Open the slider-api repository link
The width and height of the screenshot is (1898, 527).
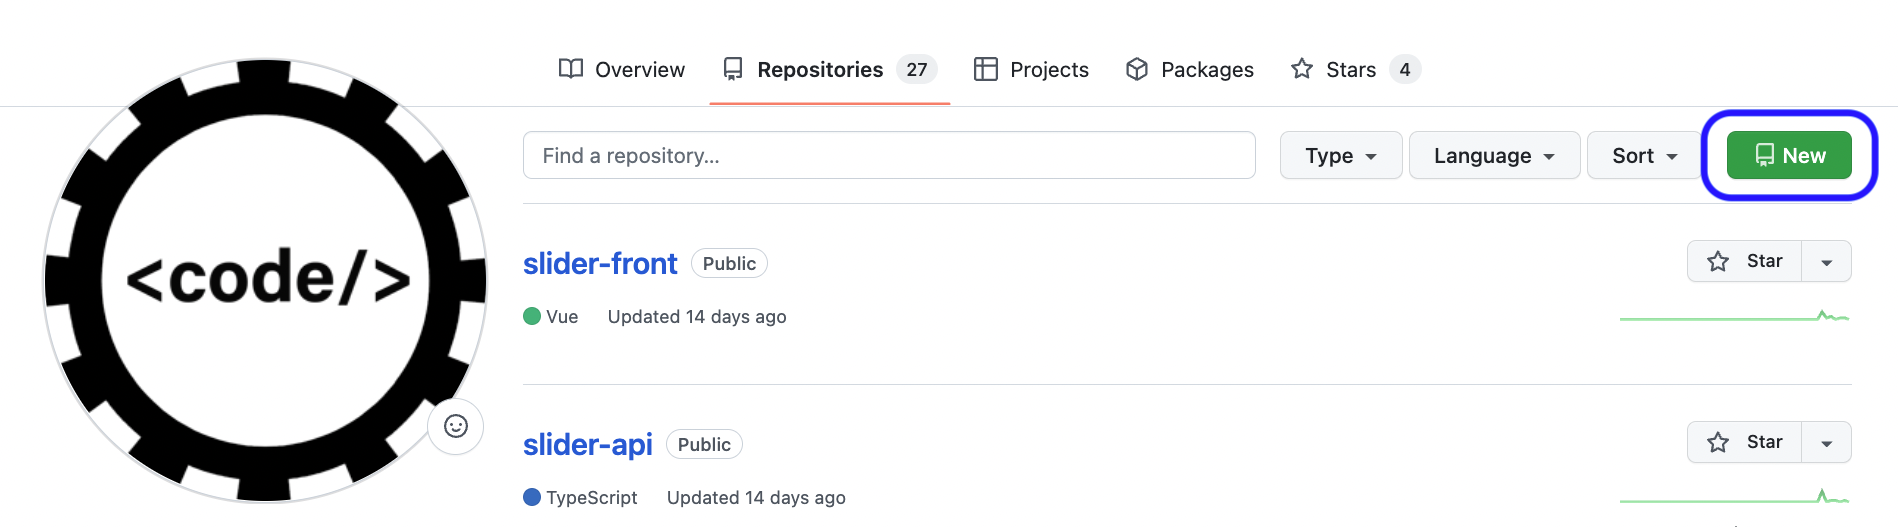coord(588,444)
